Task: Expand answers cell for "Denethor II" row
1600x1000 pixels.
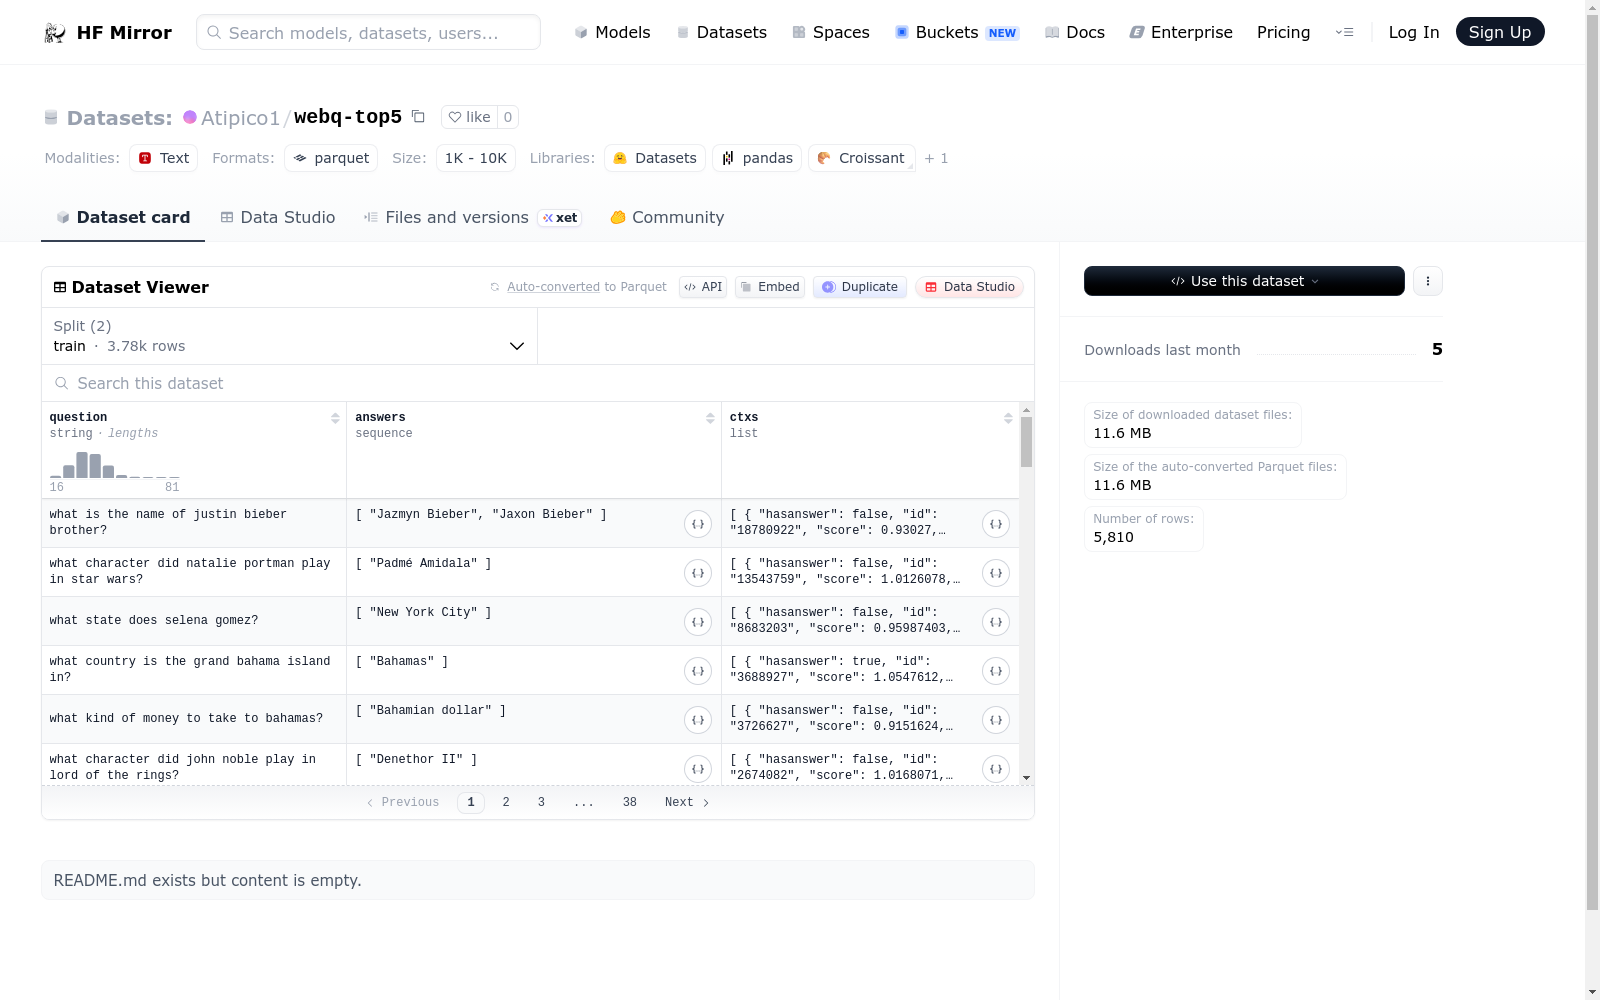Action: pos(698,769)
